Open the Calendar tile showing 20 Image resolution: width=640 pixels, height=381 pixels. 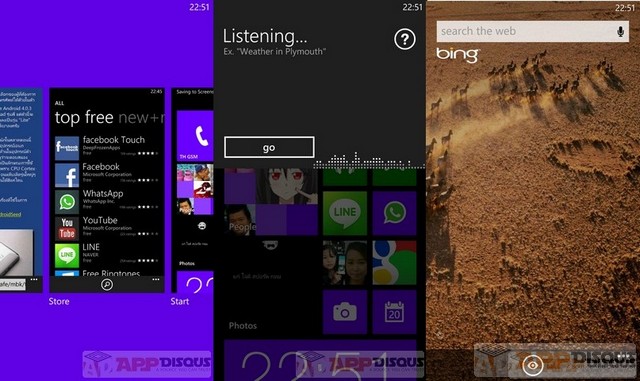point(394,312)
